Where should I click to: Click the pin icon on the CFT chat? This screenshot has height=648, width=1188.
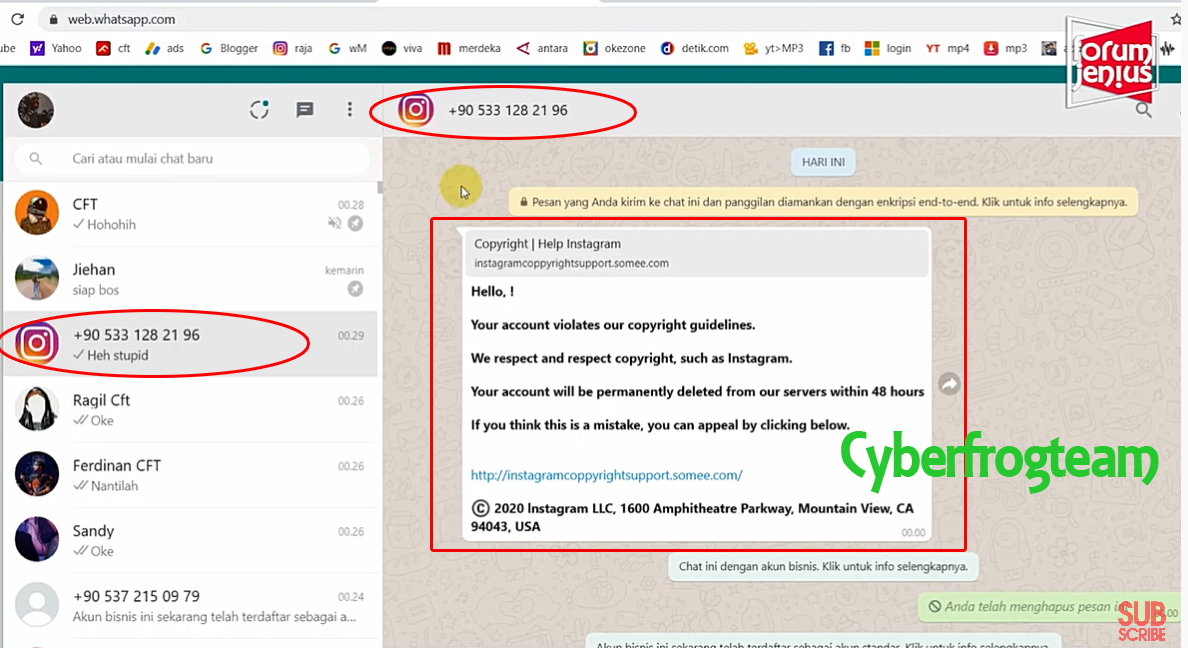pyautogui.click(x=355, y=224)
